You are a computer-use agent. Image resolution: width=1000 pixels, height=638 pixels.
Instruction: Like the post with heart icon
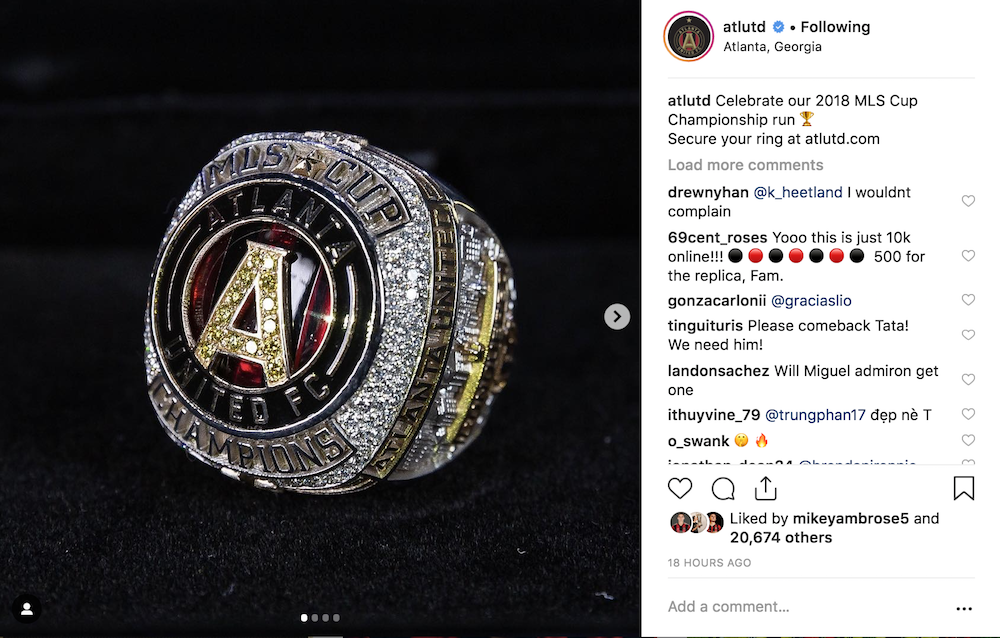point(680,489)
